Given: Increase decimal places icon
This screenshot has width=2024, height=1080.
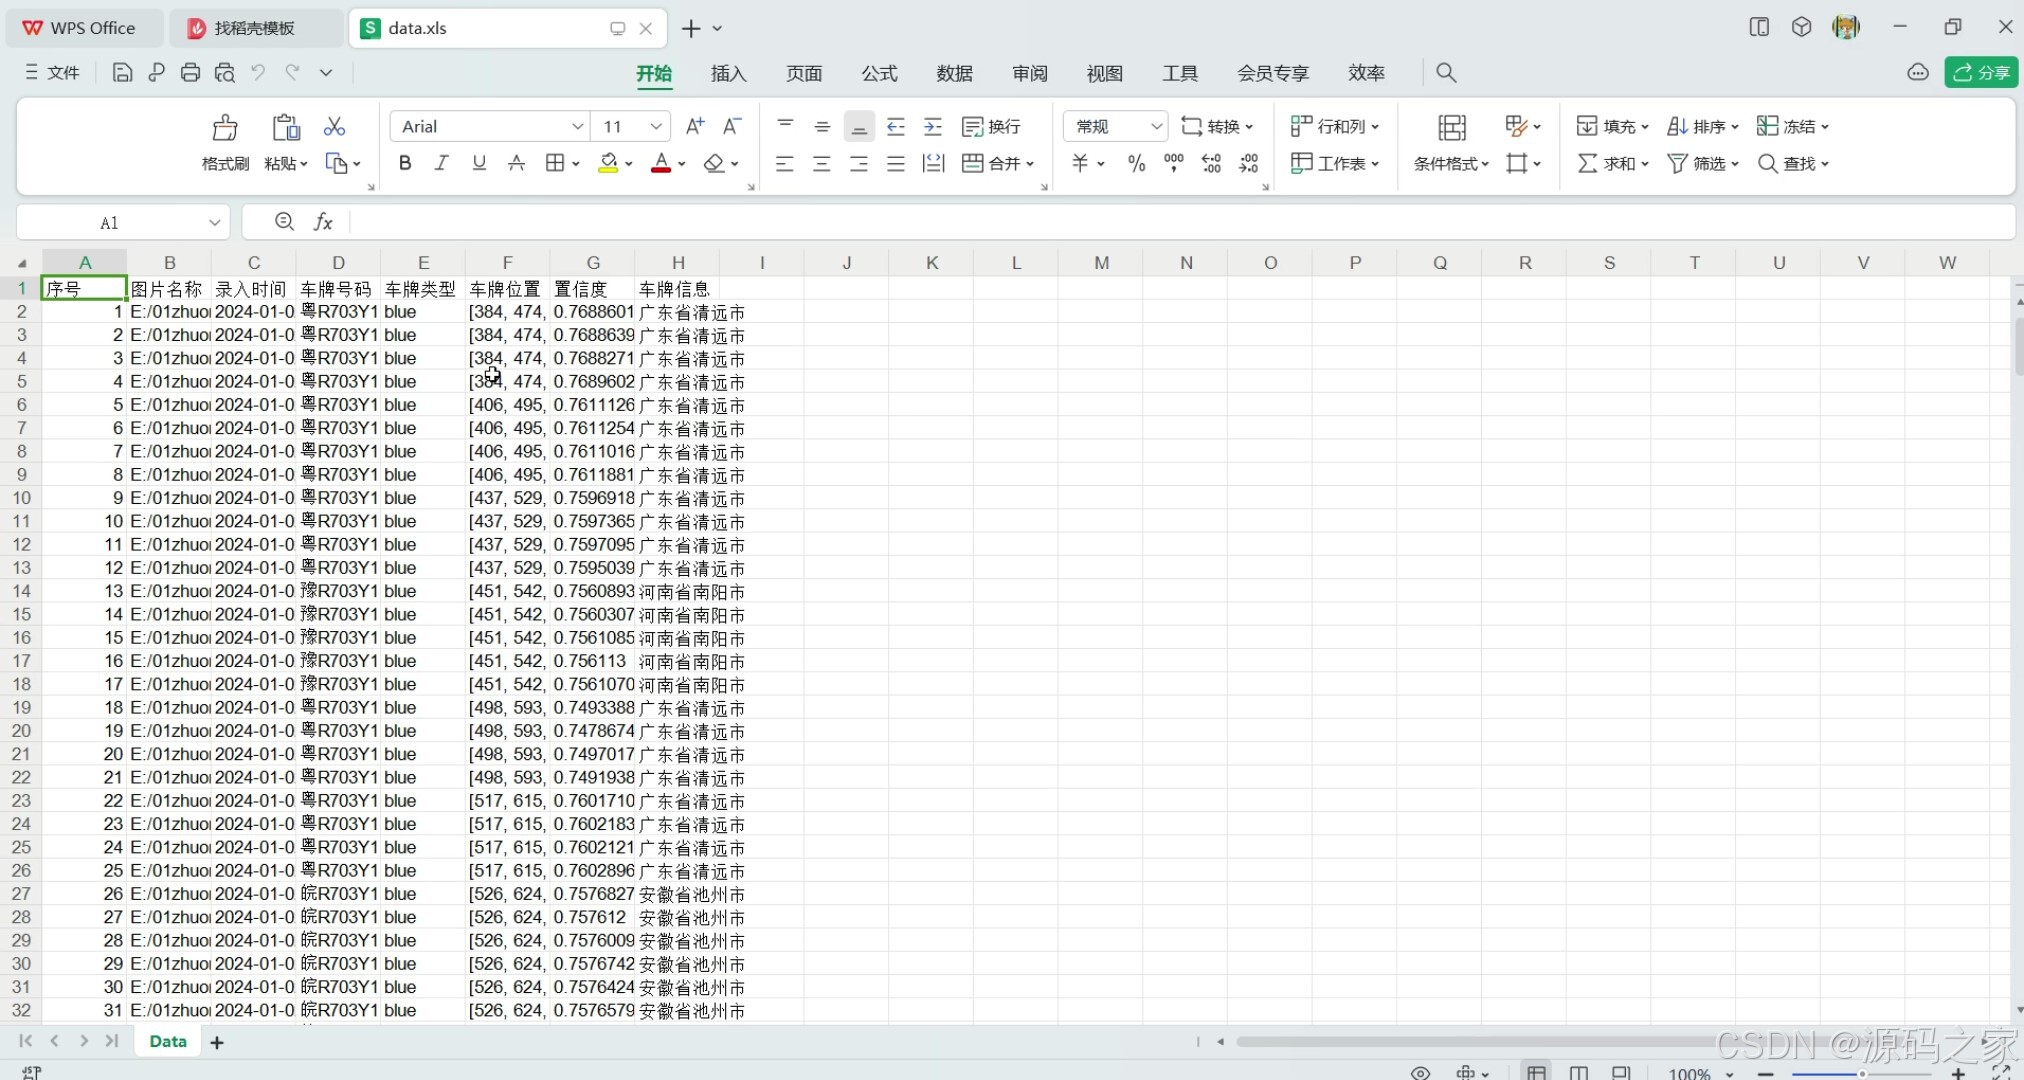Looking at the screenshot, I should 1211,163.
